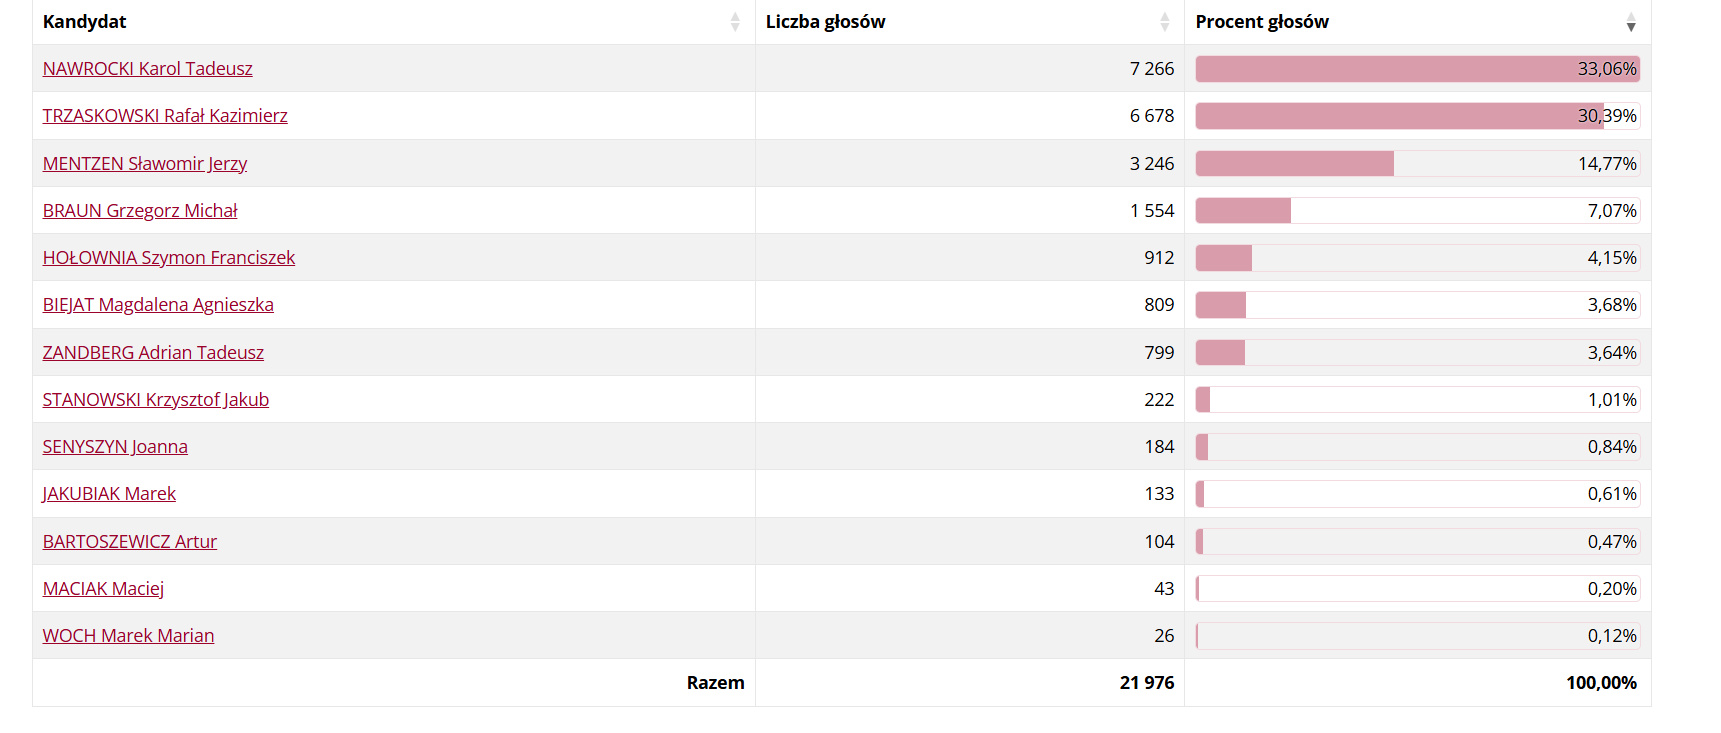Sort by Liczba głosów column arrows
The image size is (1721, 733).
pyautogui.click(x=1165, y=22)
